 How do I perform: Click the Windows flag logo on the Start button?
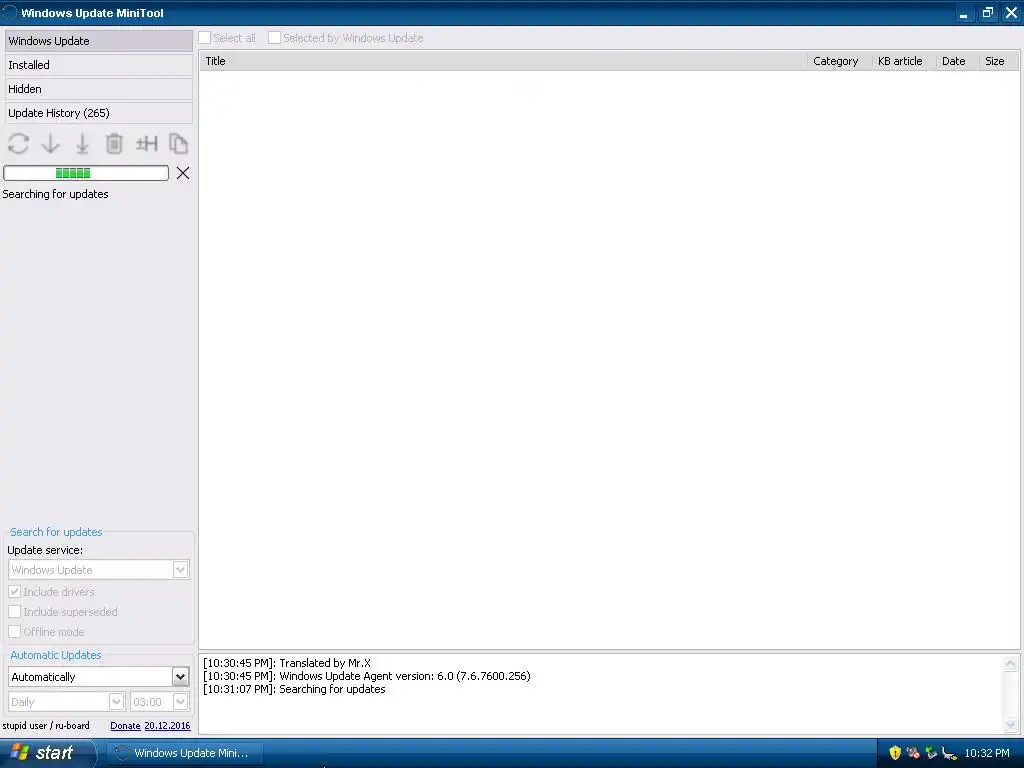tap(20, 752)
